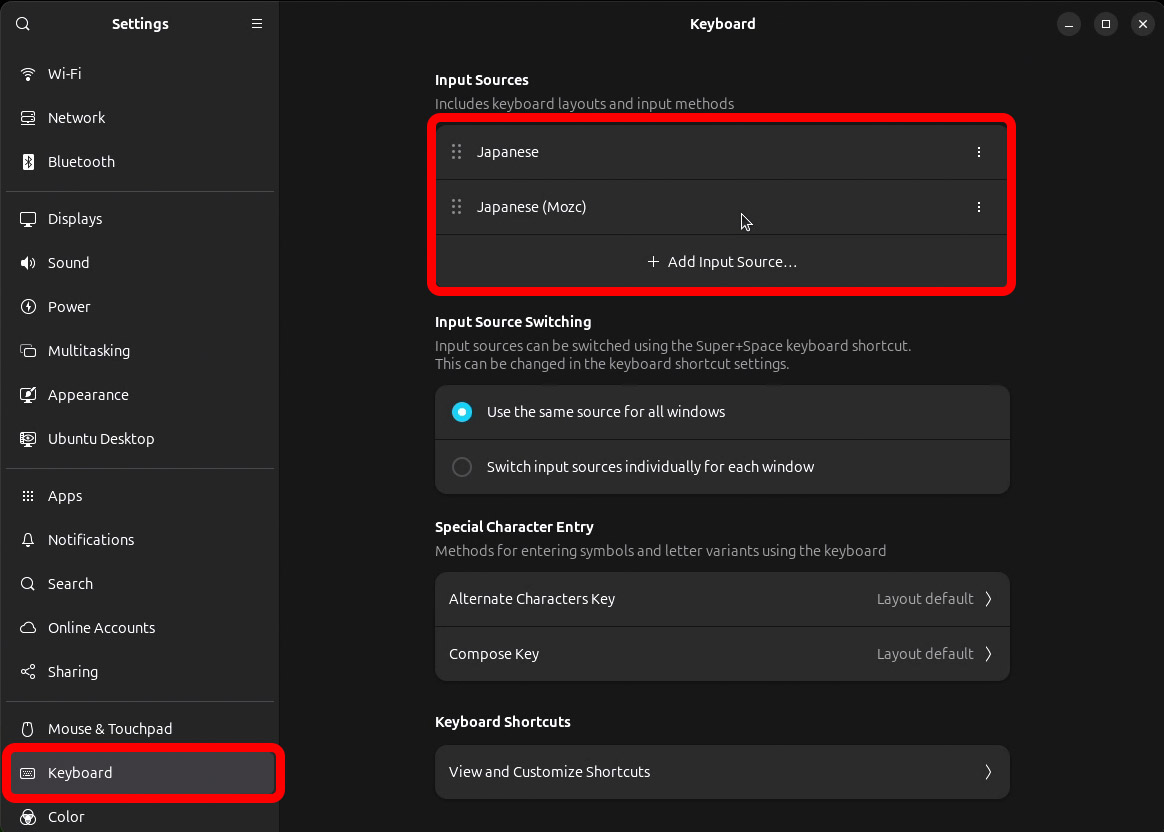The image size is (1164, 832).
Task: Go to Network settings panel
Action: [140, 117]
